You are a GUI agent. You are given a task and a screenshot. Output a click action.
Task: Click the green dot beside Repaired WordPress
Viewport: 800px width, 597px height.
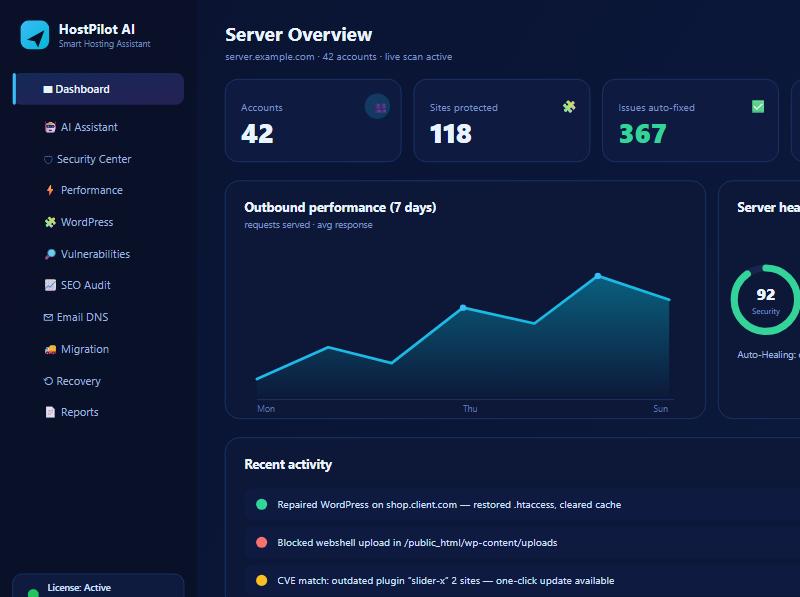(261, 505)
